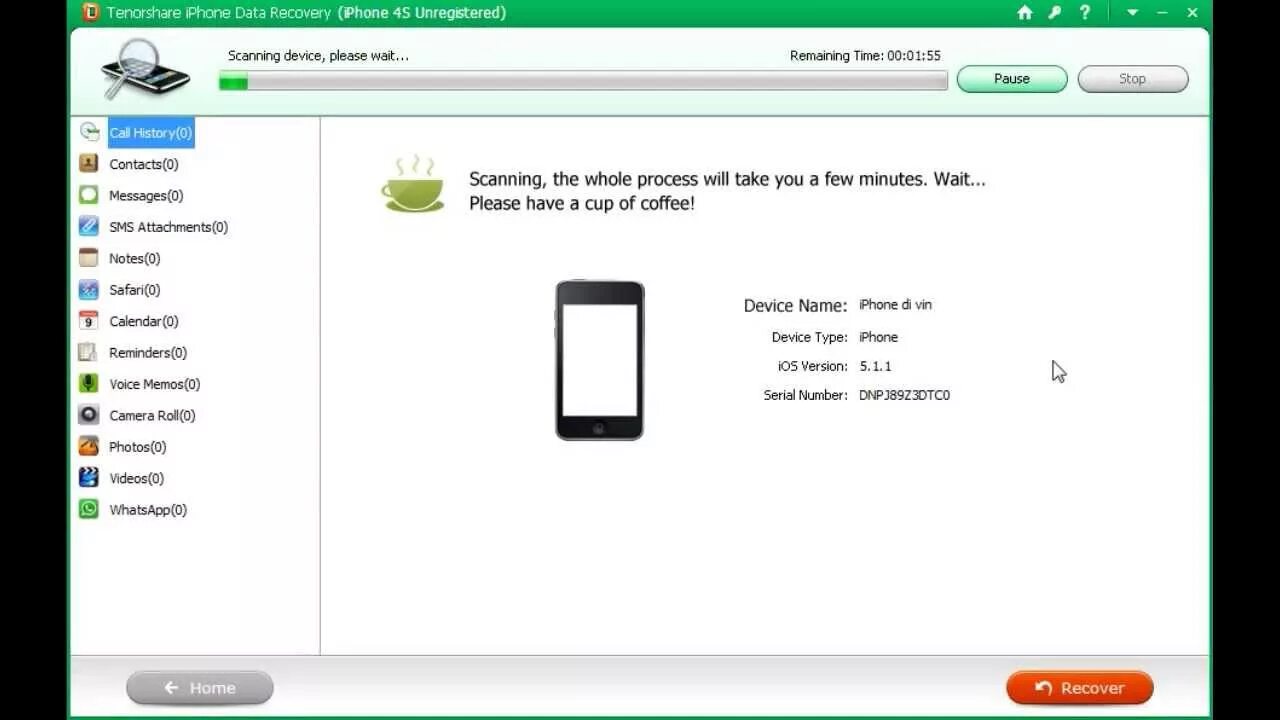Click the Notes icon in sidebar
Viewport: 1280px width, 720px height.
pyautogui.click(x=89, y=258)
